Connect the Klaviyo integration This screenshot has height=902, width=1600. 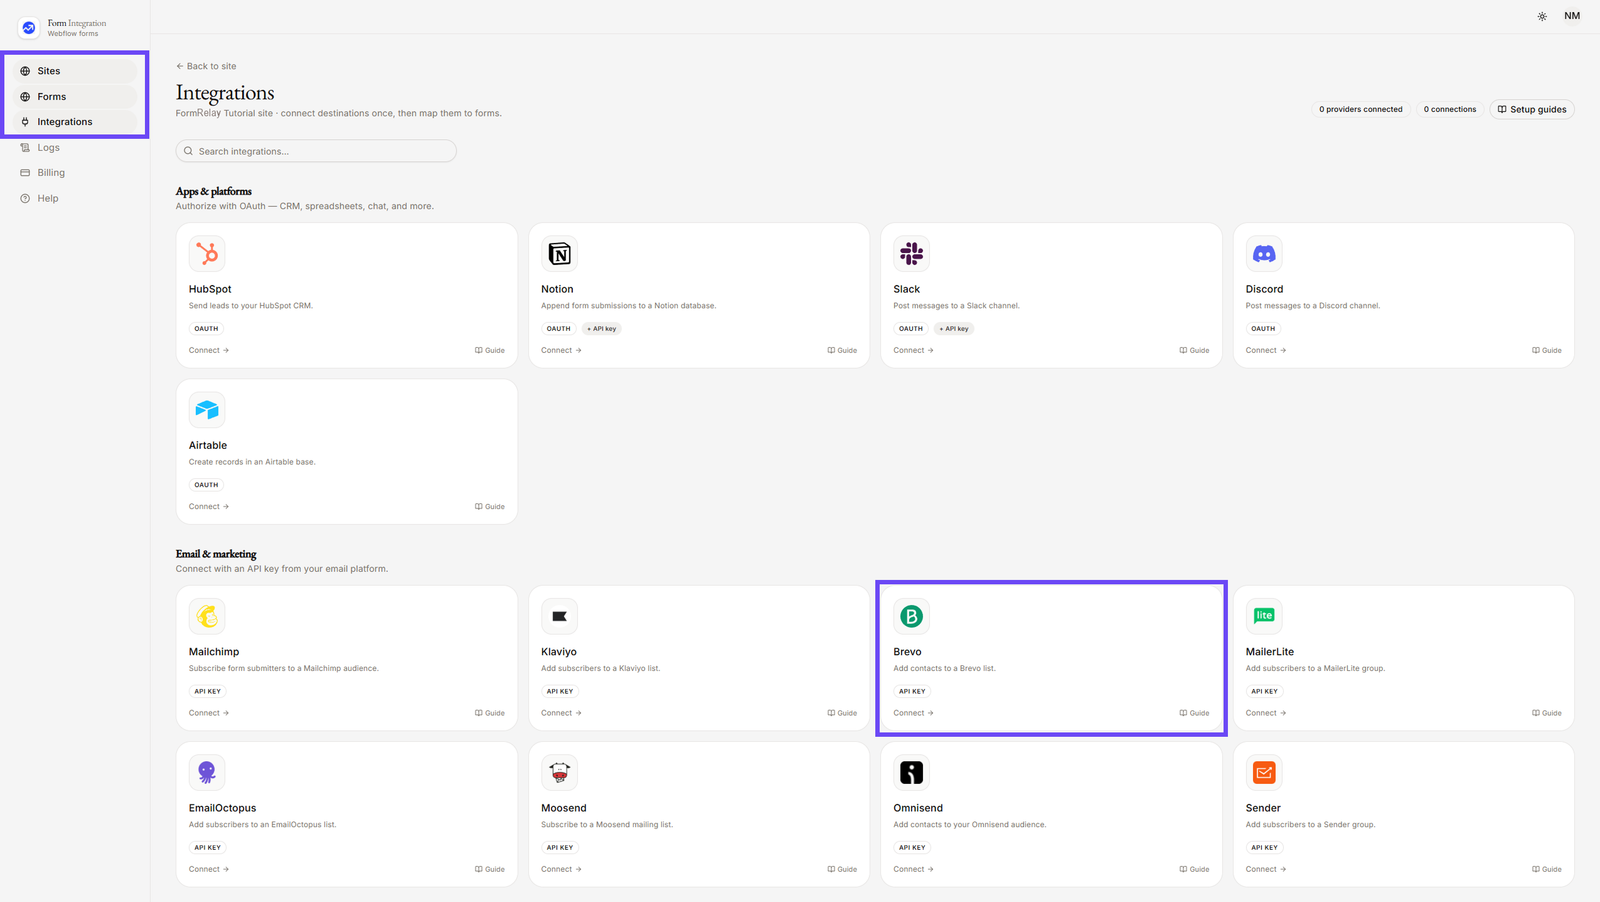[x=561, y=713]
